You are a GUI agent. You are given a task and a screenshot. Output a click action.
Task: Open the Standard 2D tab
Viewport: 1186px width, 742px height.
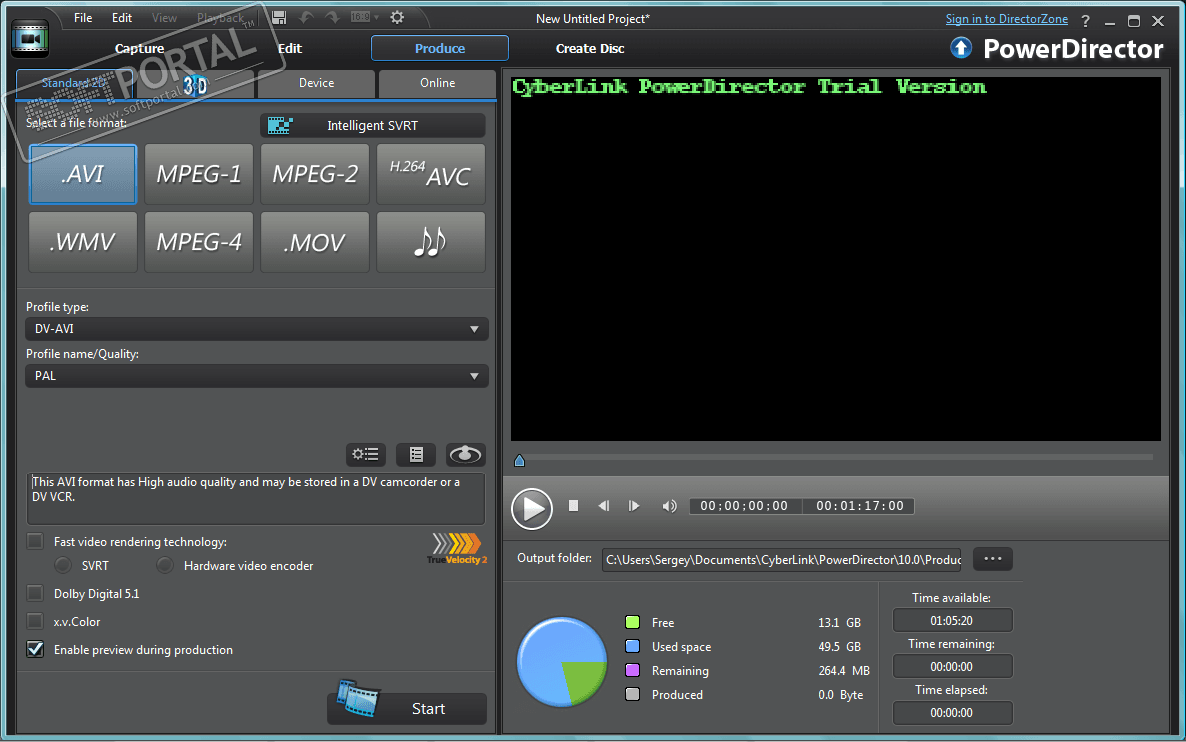74,83
